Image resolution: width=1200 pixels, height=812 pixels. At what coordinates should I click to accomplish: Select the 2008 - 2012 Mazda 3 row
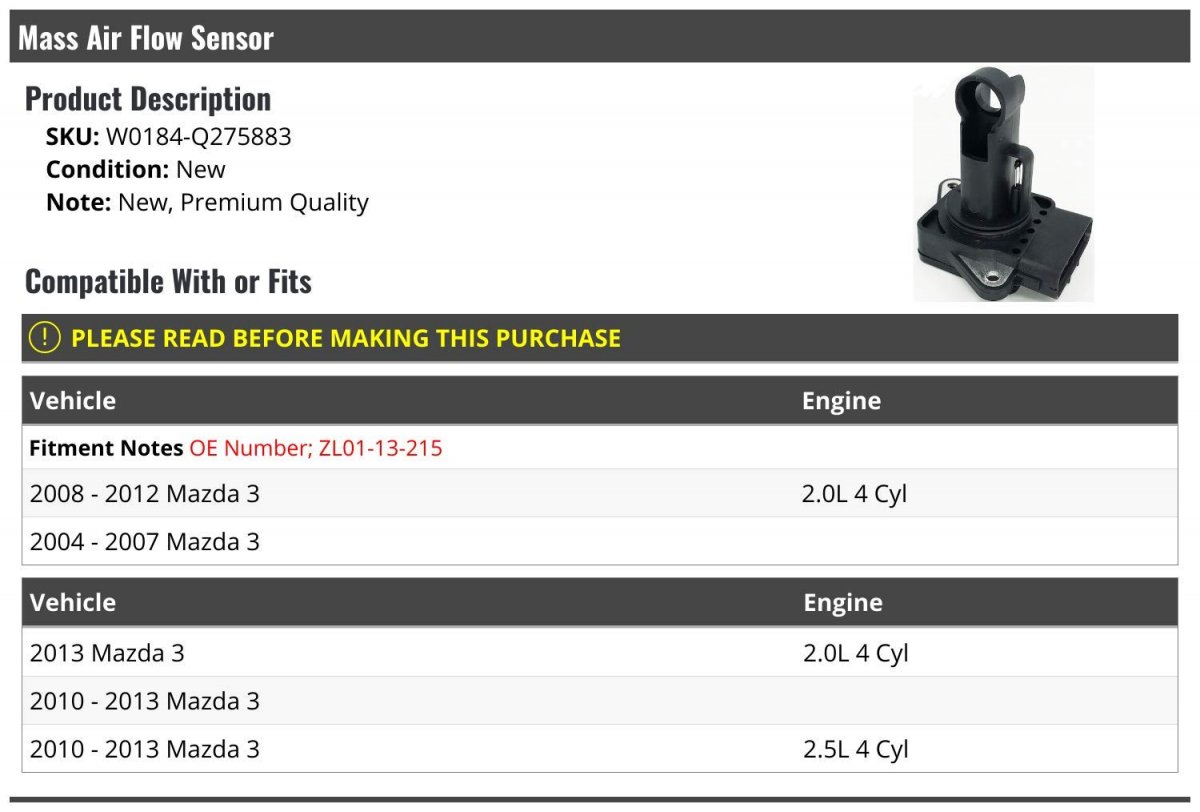pos(600,493)
